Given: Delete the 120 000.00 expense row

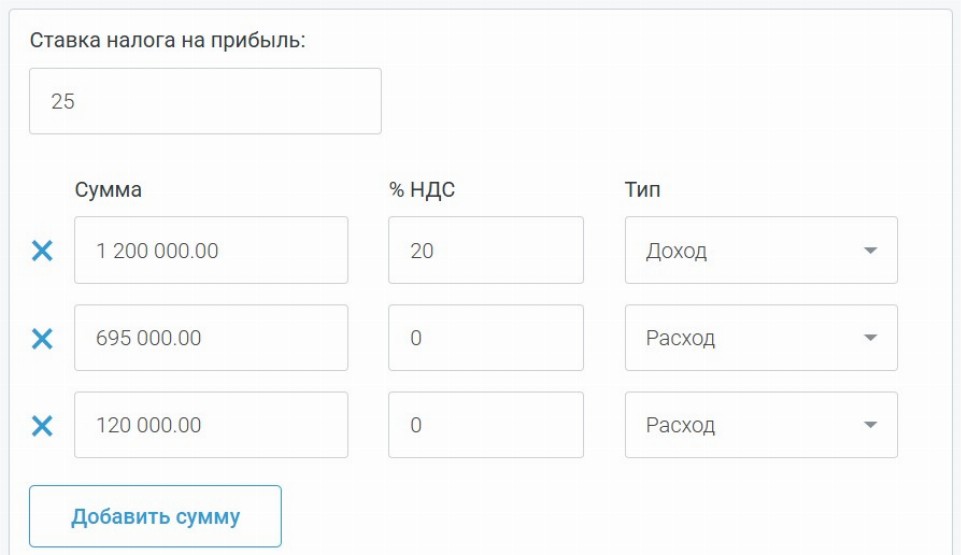Looking at the screenshot, I should point(42,426).
